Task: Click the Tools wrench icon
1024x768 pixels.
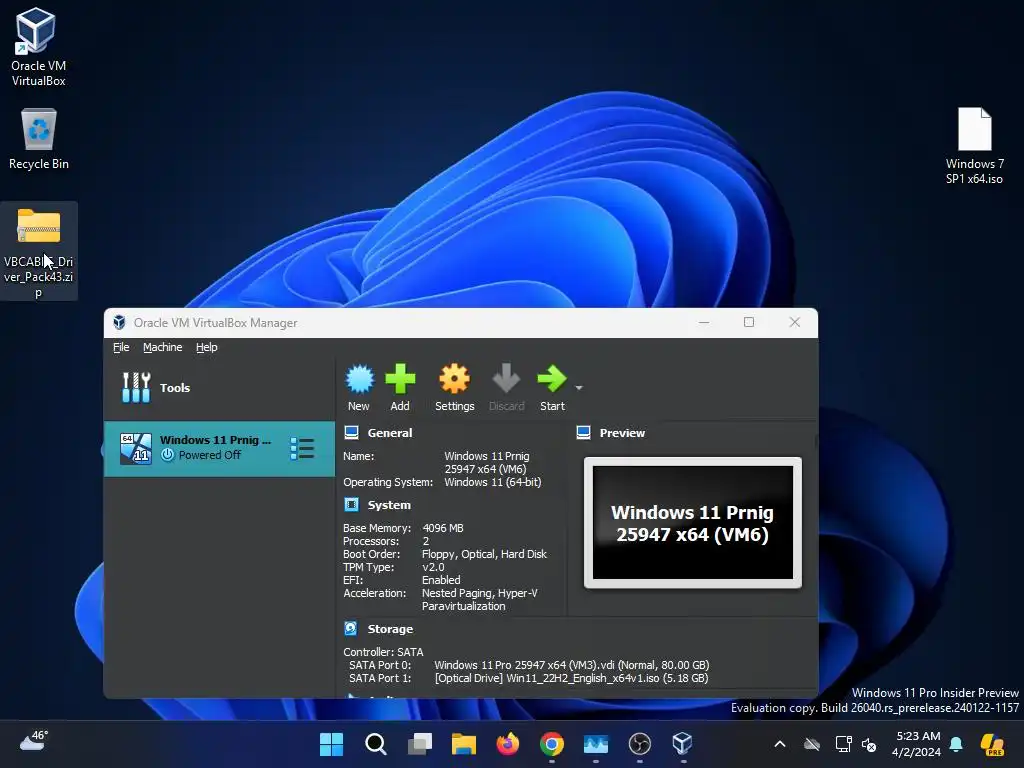Action: [136, 387]
